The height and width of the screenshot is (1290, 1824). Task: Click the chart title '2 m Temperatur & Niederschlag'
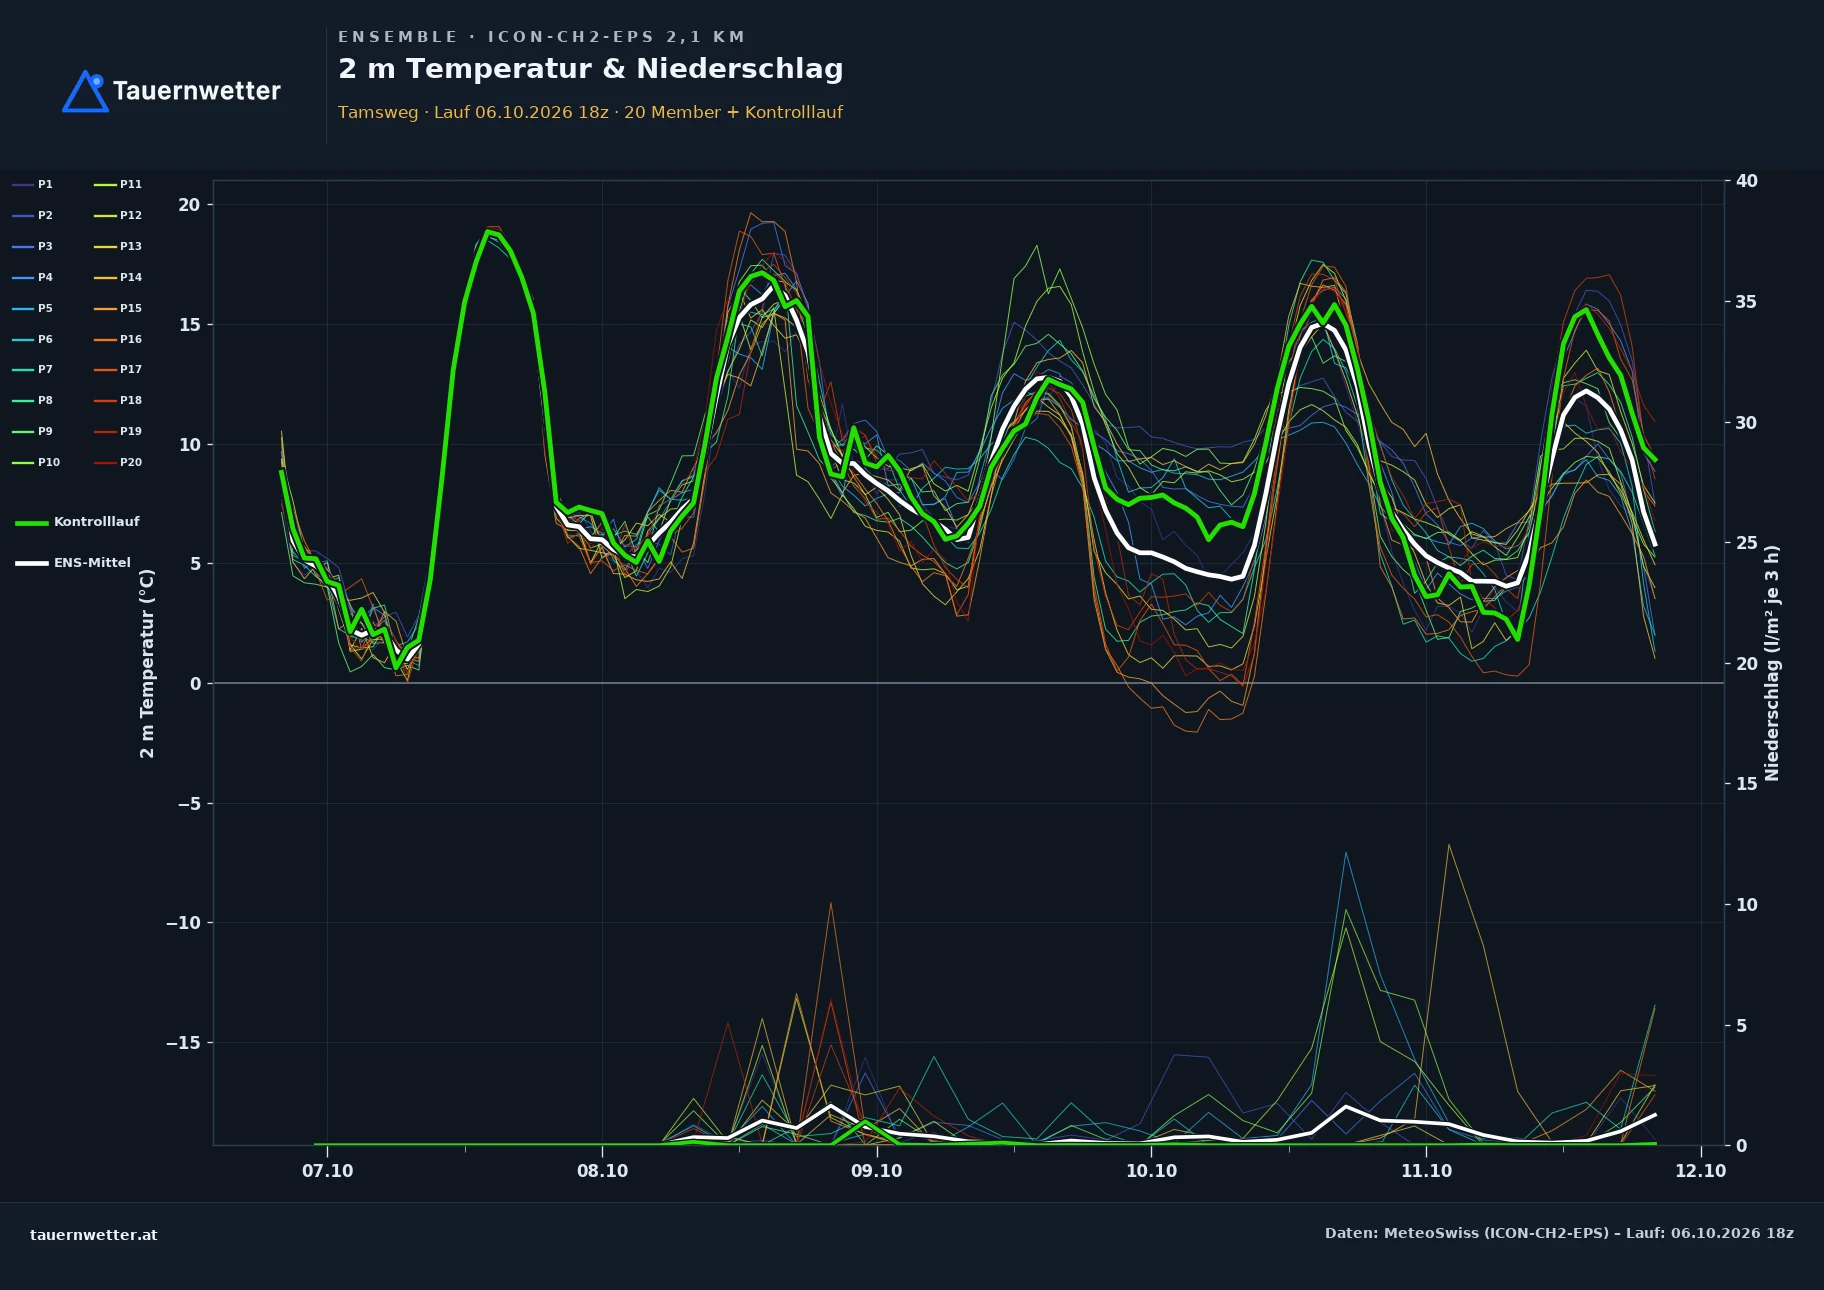point(590,69)
